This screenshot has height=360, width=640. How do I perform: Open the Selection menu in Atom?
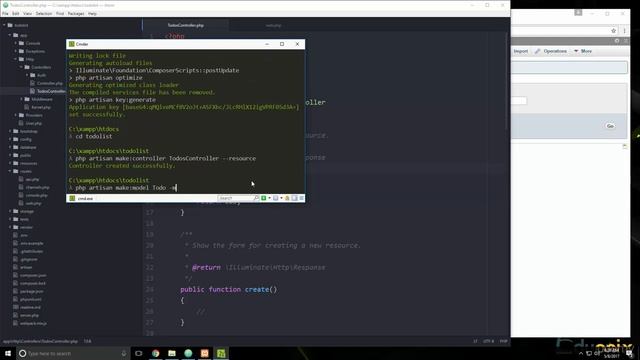pos(44,13)
